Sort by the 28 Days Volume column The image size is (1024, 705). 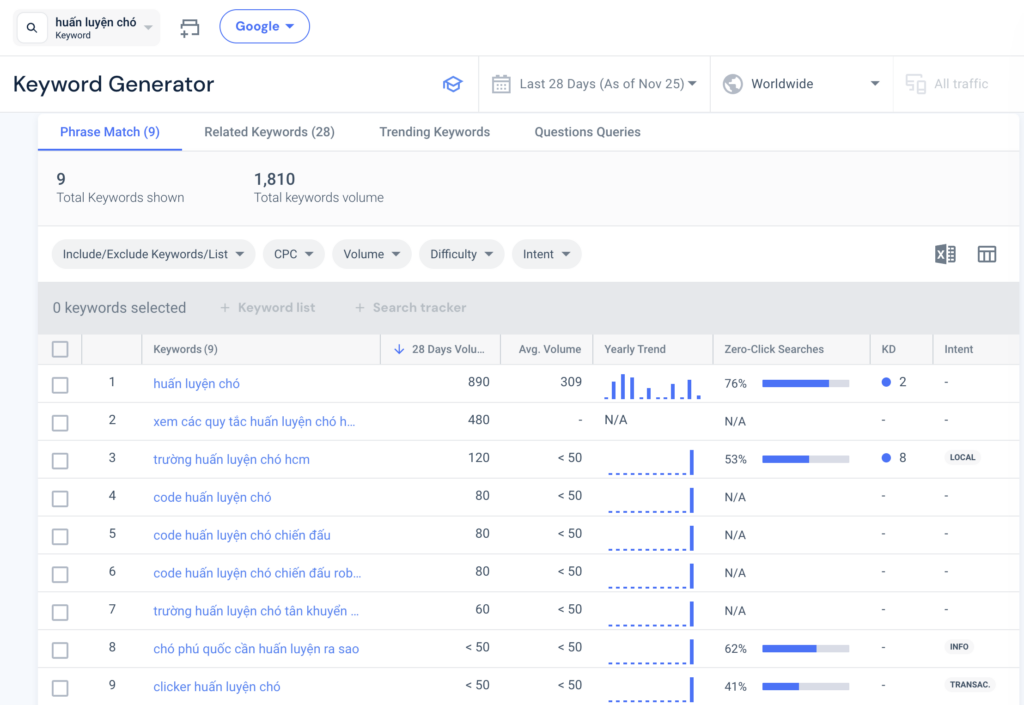(441, 349)
